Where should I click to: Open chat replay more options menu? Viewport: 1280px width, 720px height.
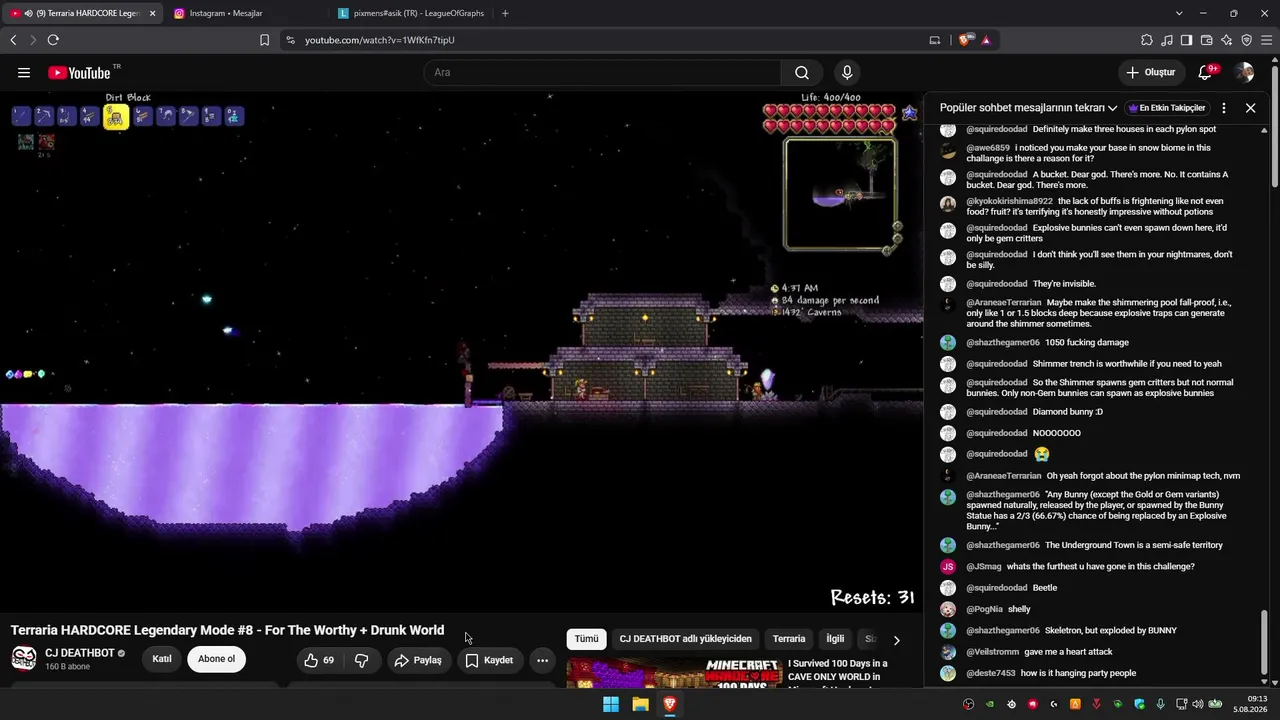1224,108
